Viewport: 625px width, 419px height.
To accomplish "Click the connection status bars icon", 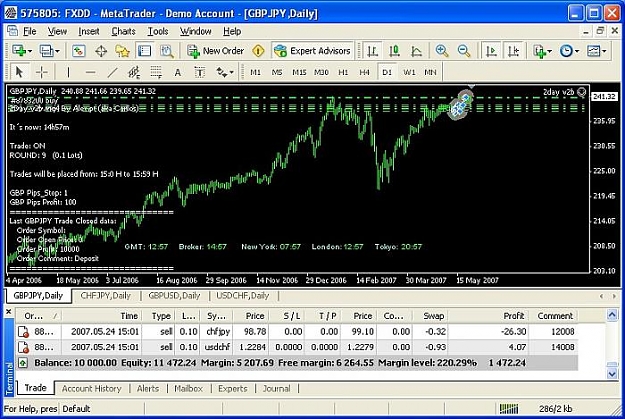I will point(509,409).
